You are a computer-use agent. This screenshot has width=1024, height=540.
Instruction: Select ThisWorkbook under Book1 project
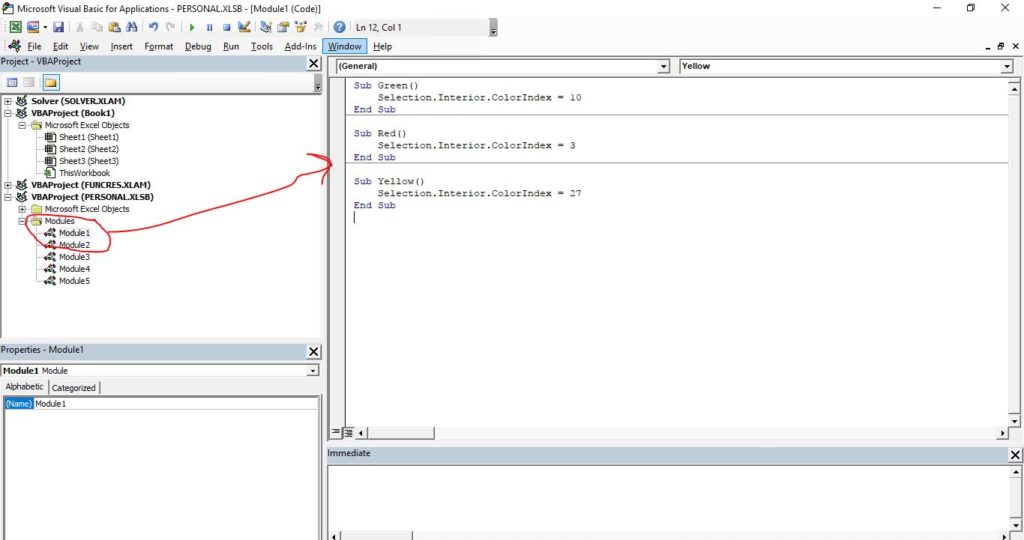[x=84, y=173]
